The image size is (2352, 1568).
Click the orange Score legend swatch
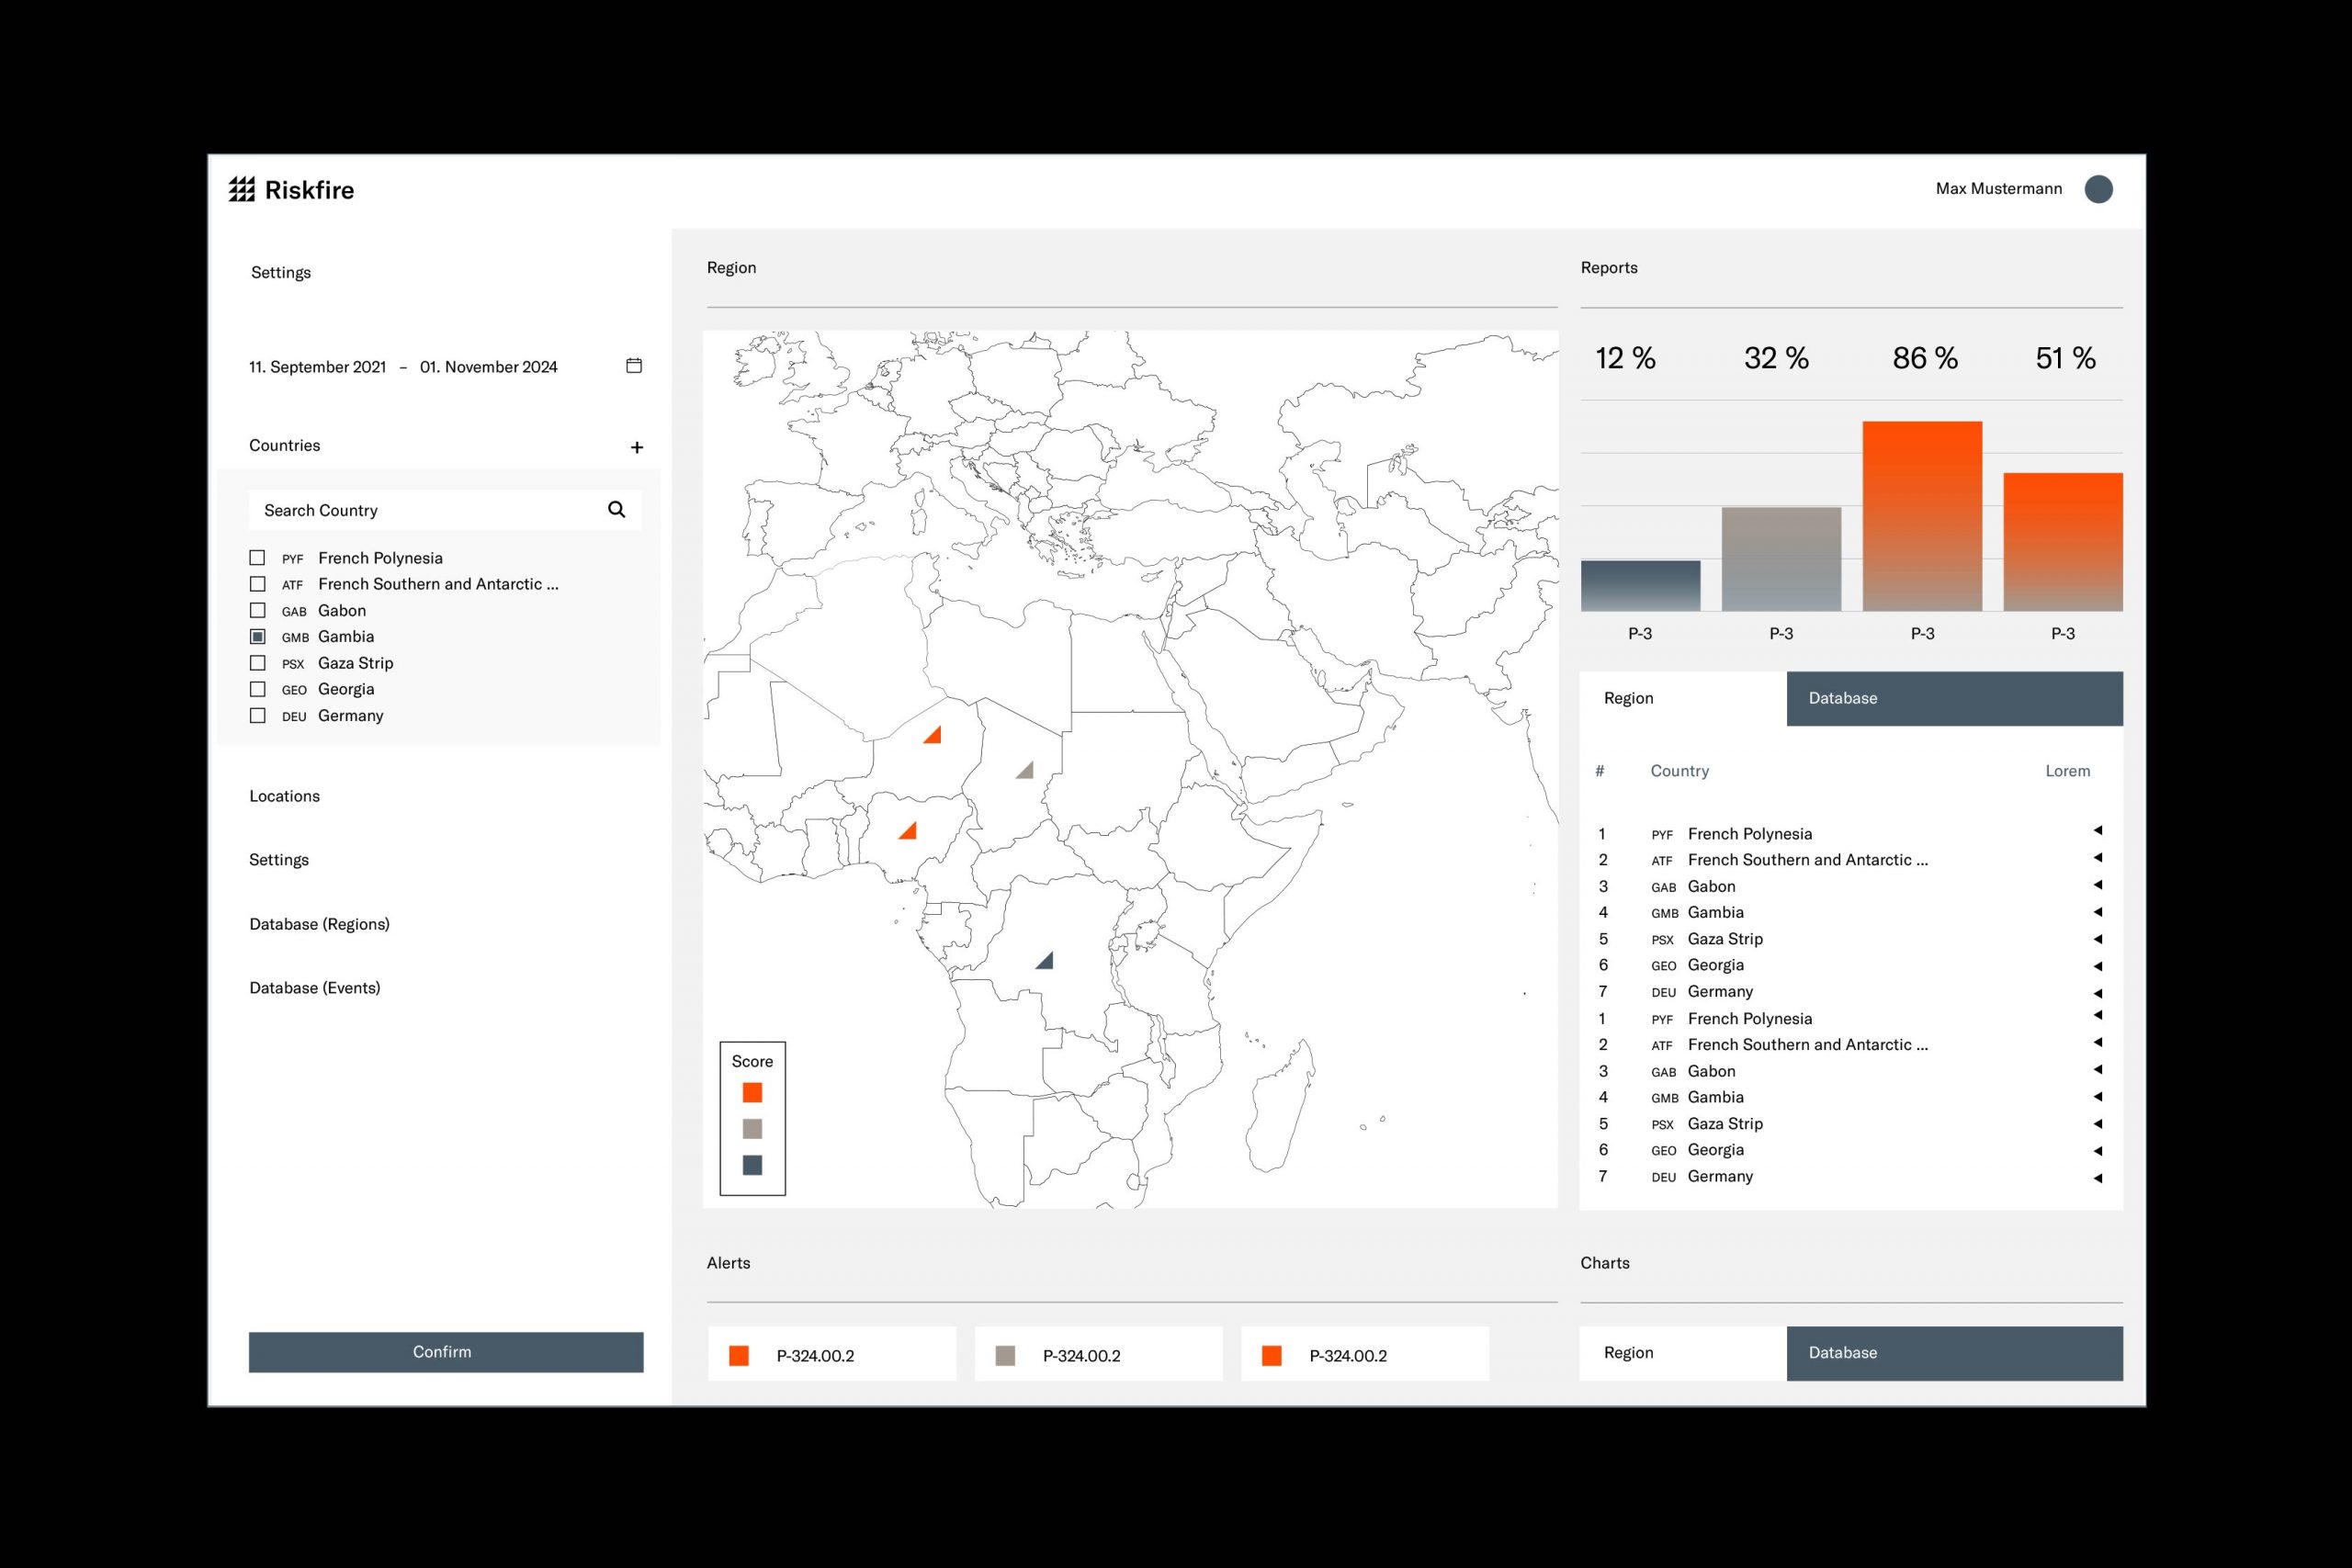coord(753,1093)
